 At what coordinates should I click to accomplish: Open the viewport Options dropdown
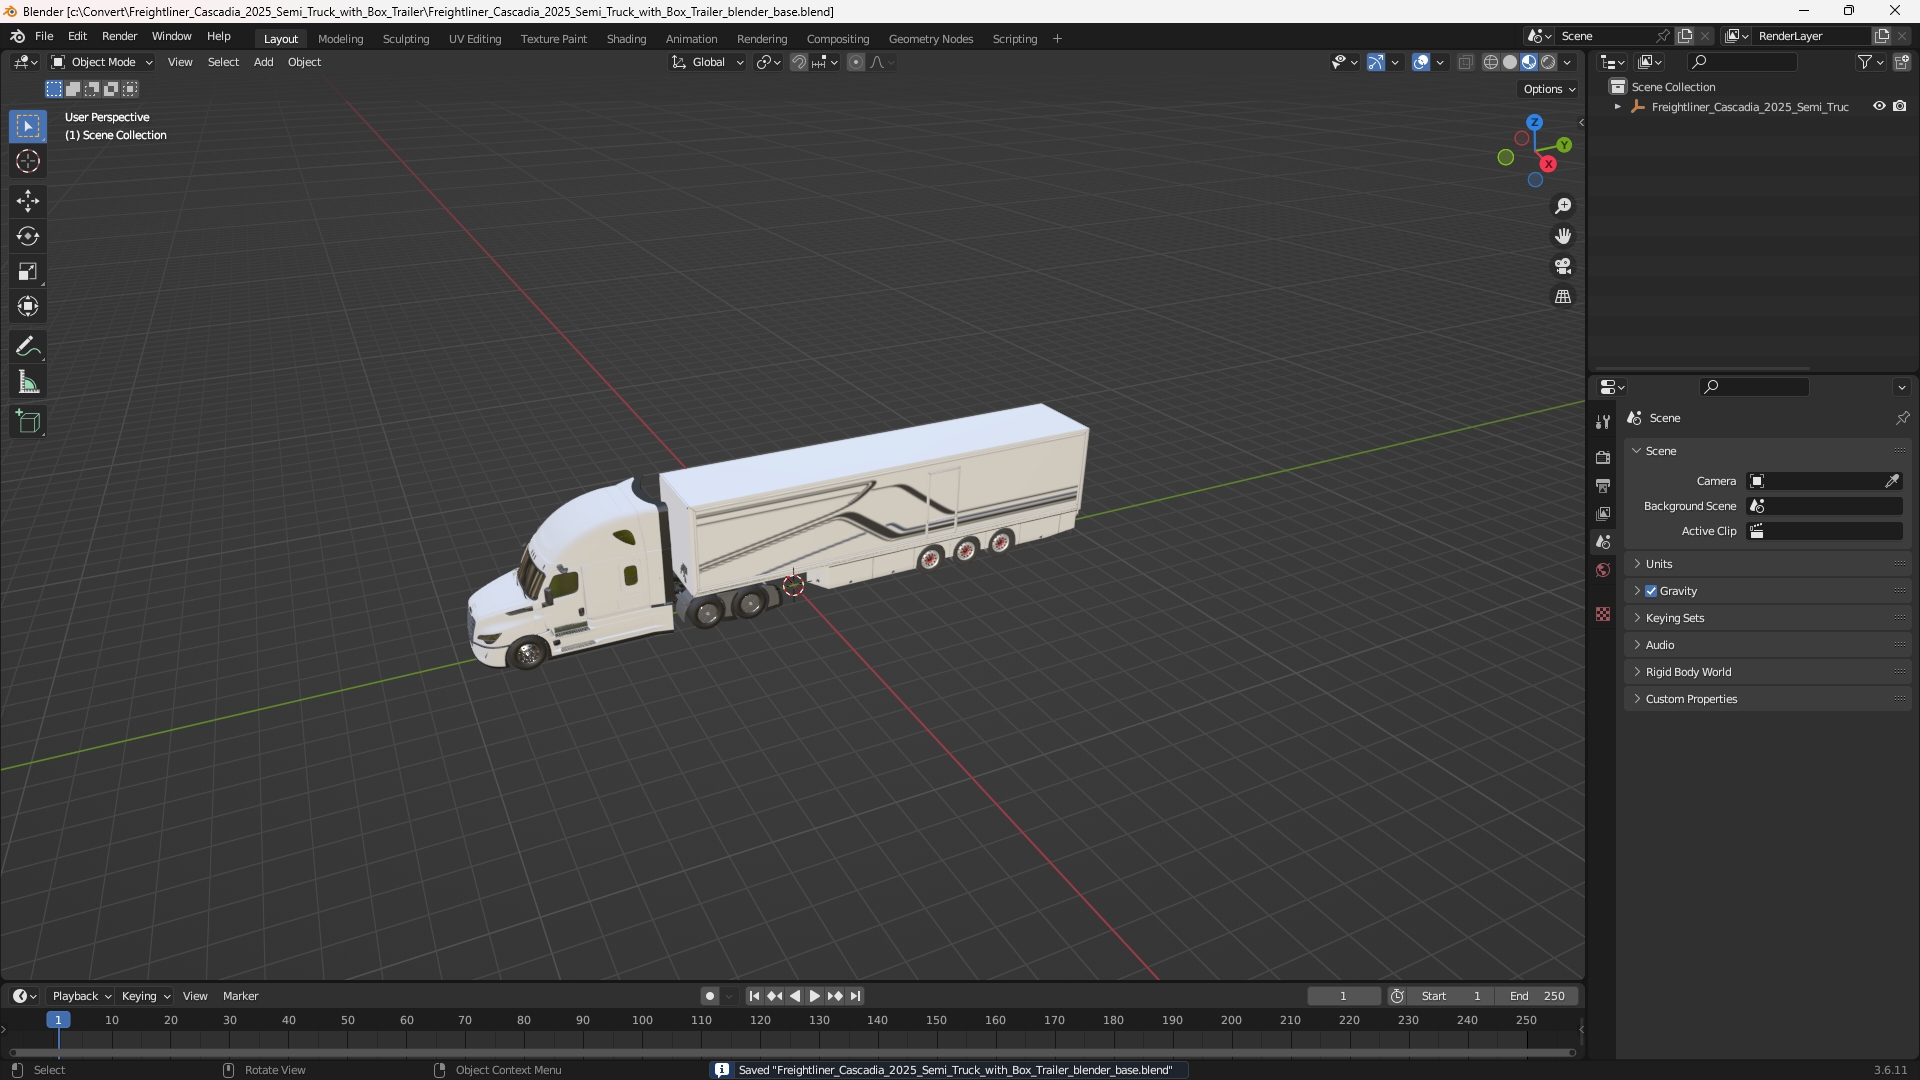(x=1549, y=89)
